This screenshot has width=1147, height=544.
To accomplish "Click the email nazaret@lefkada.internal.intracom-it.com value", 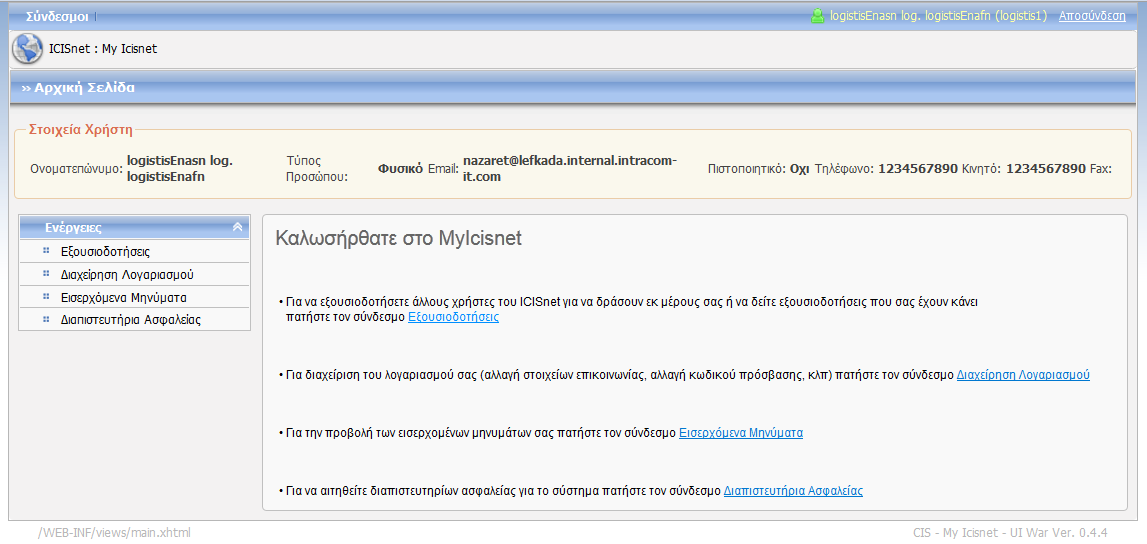I will coord(570,169).
